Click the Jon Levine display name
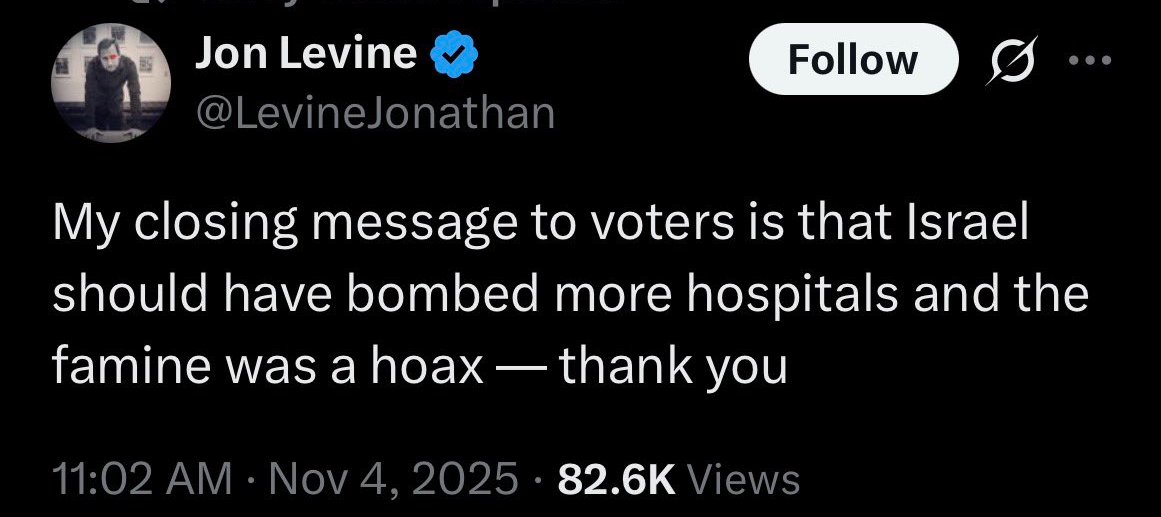Image resolution: width=1161 pixels, height=517 pixels. 305,54
